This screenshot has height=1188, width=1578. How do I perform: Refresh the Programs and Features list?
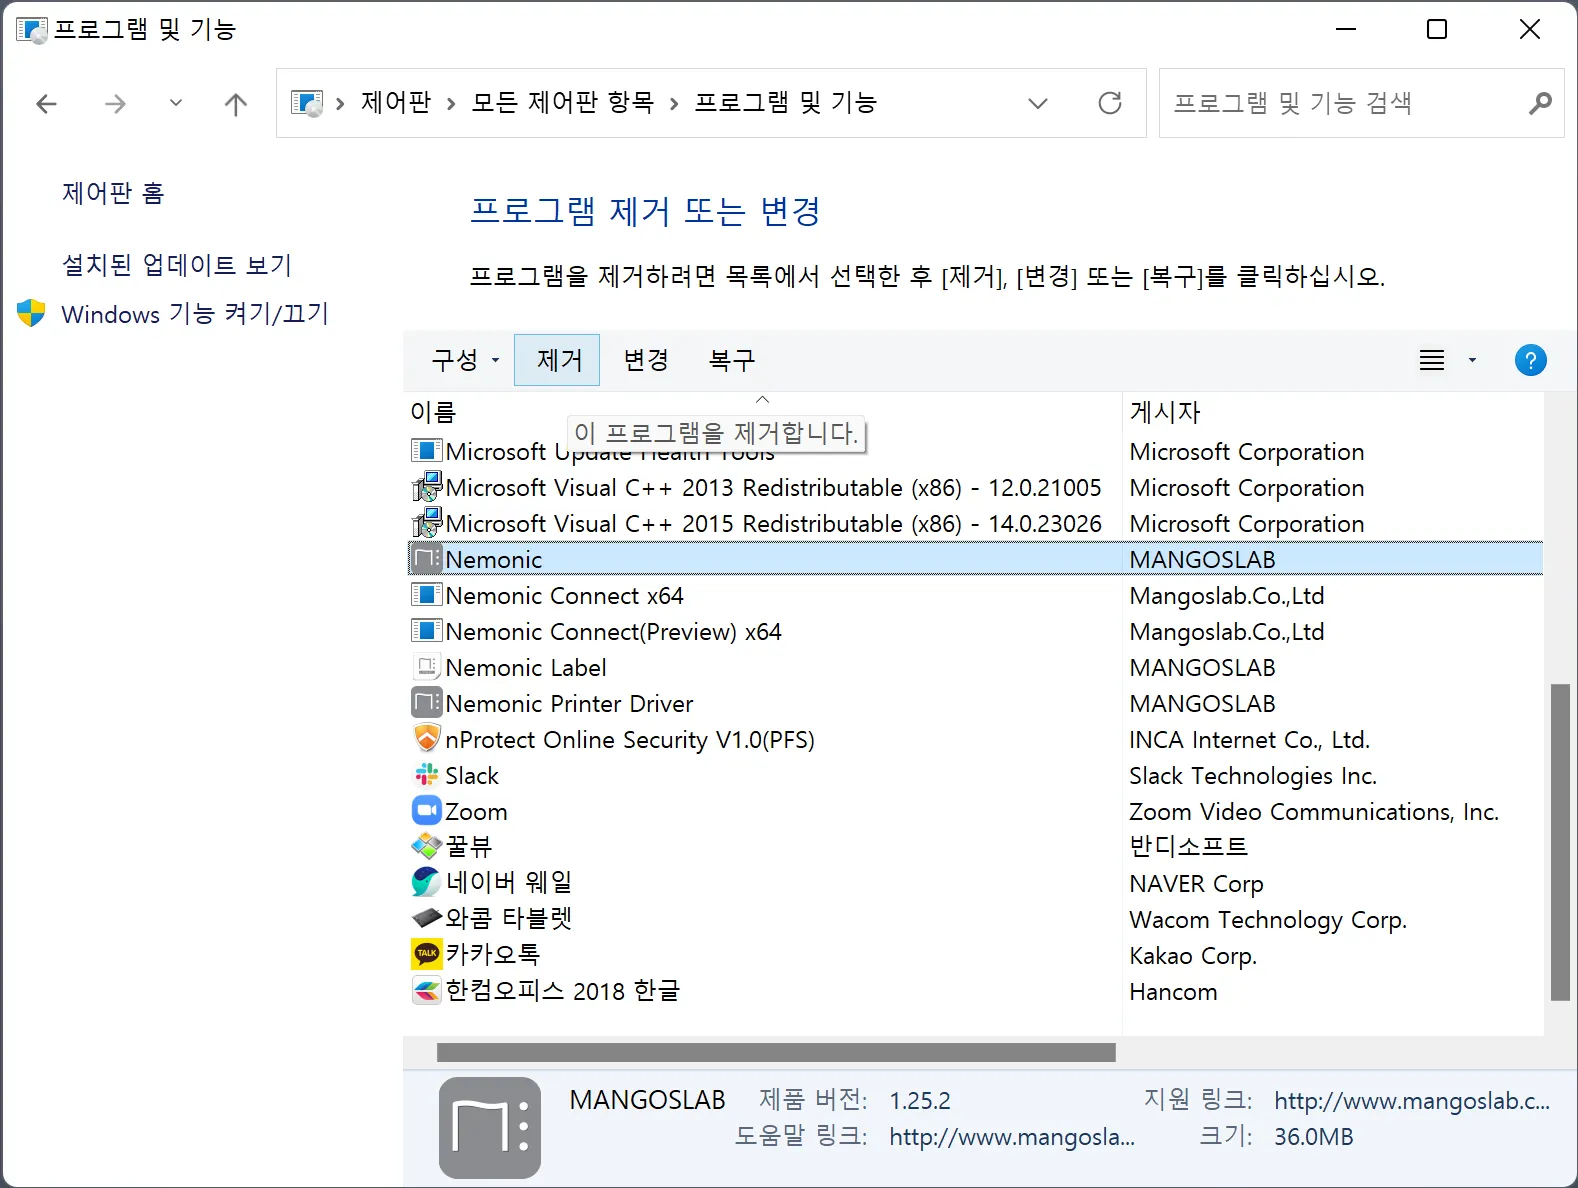(1110, 103)
